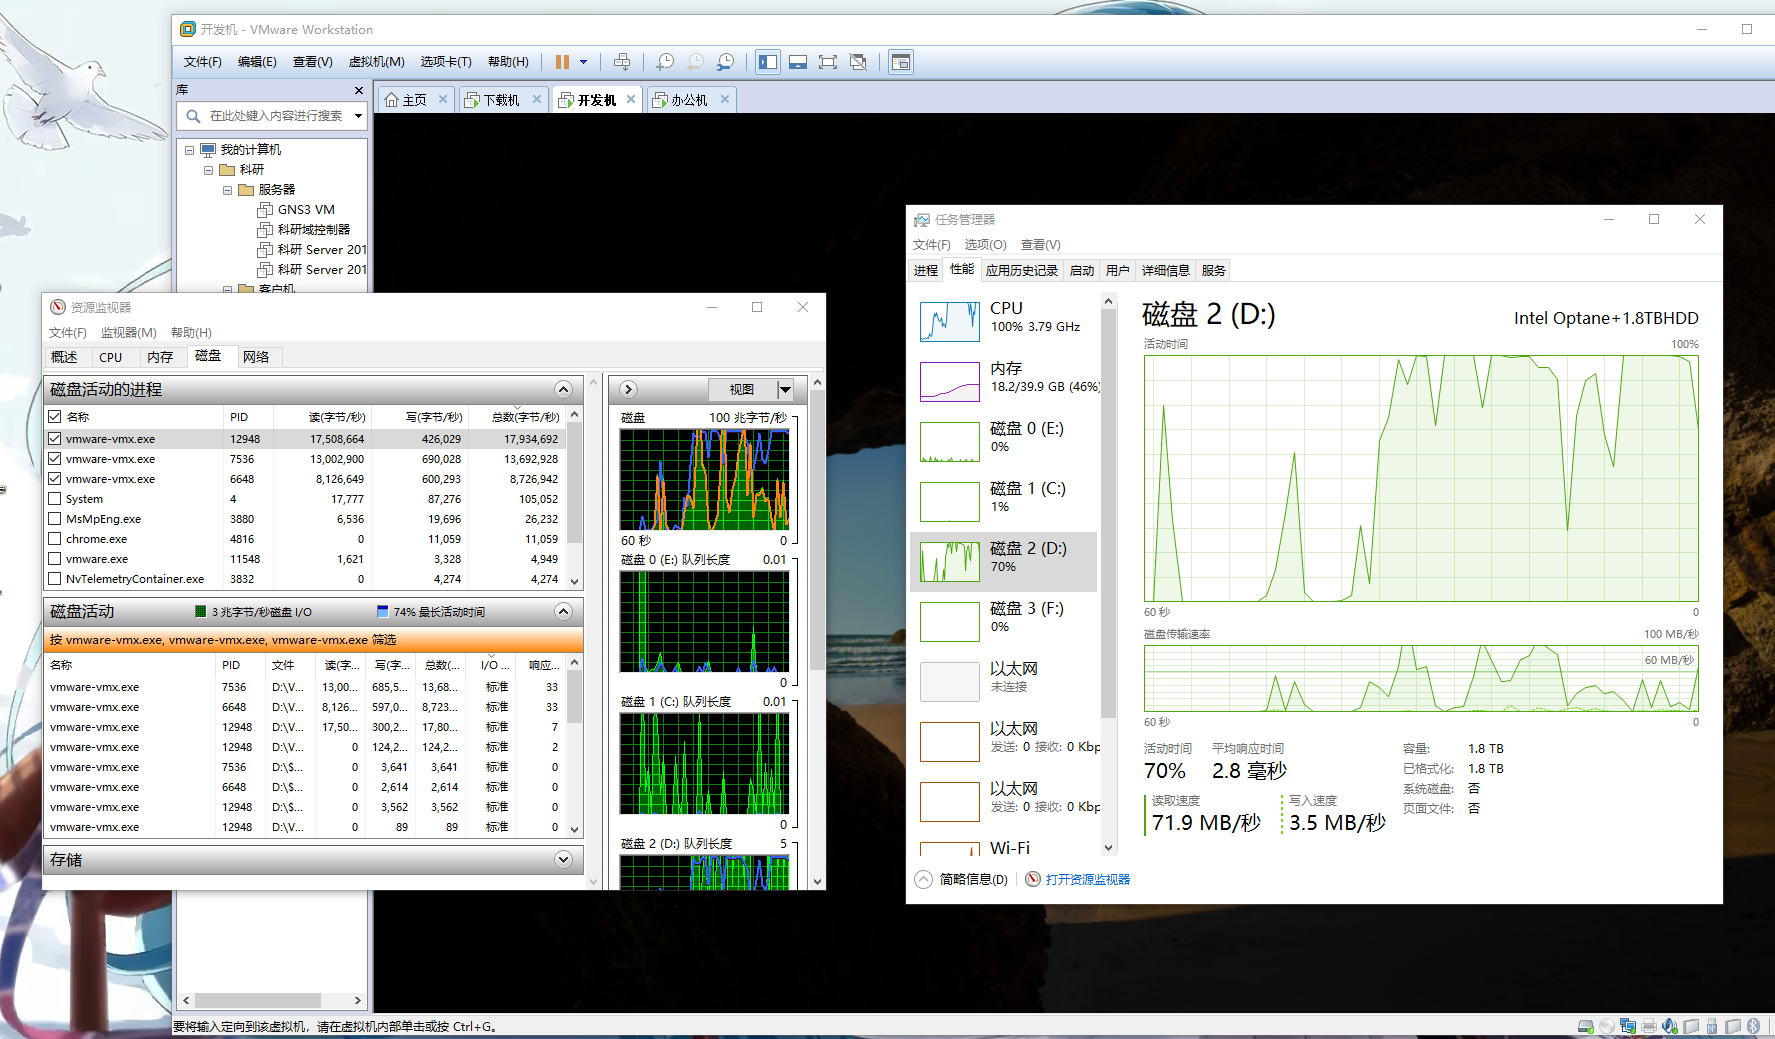Click the library horizontal scrollbar
Viewport: 1775px width, 1039px height.
click(x=257, y=1000)
